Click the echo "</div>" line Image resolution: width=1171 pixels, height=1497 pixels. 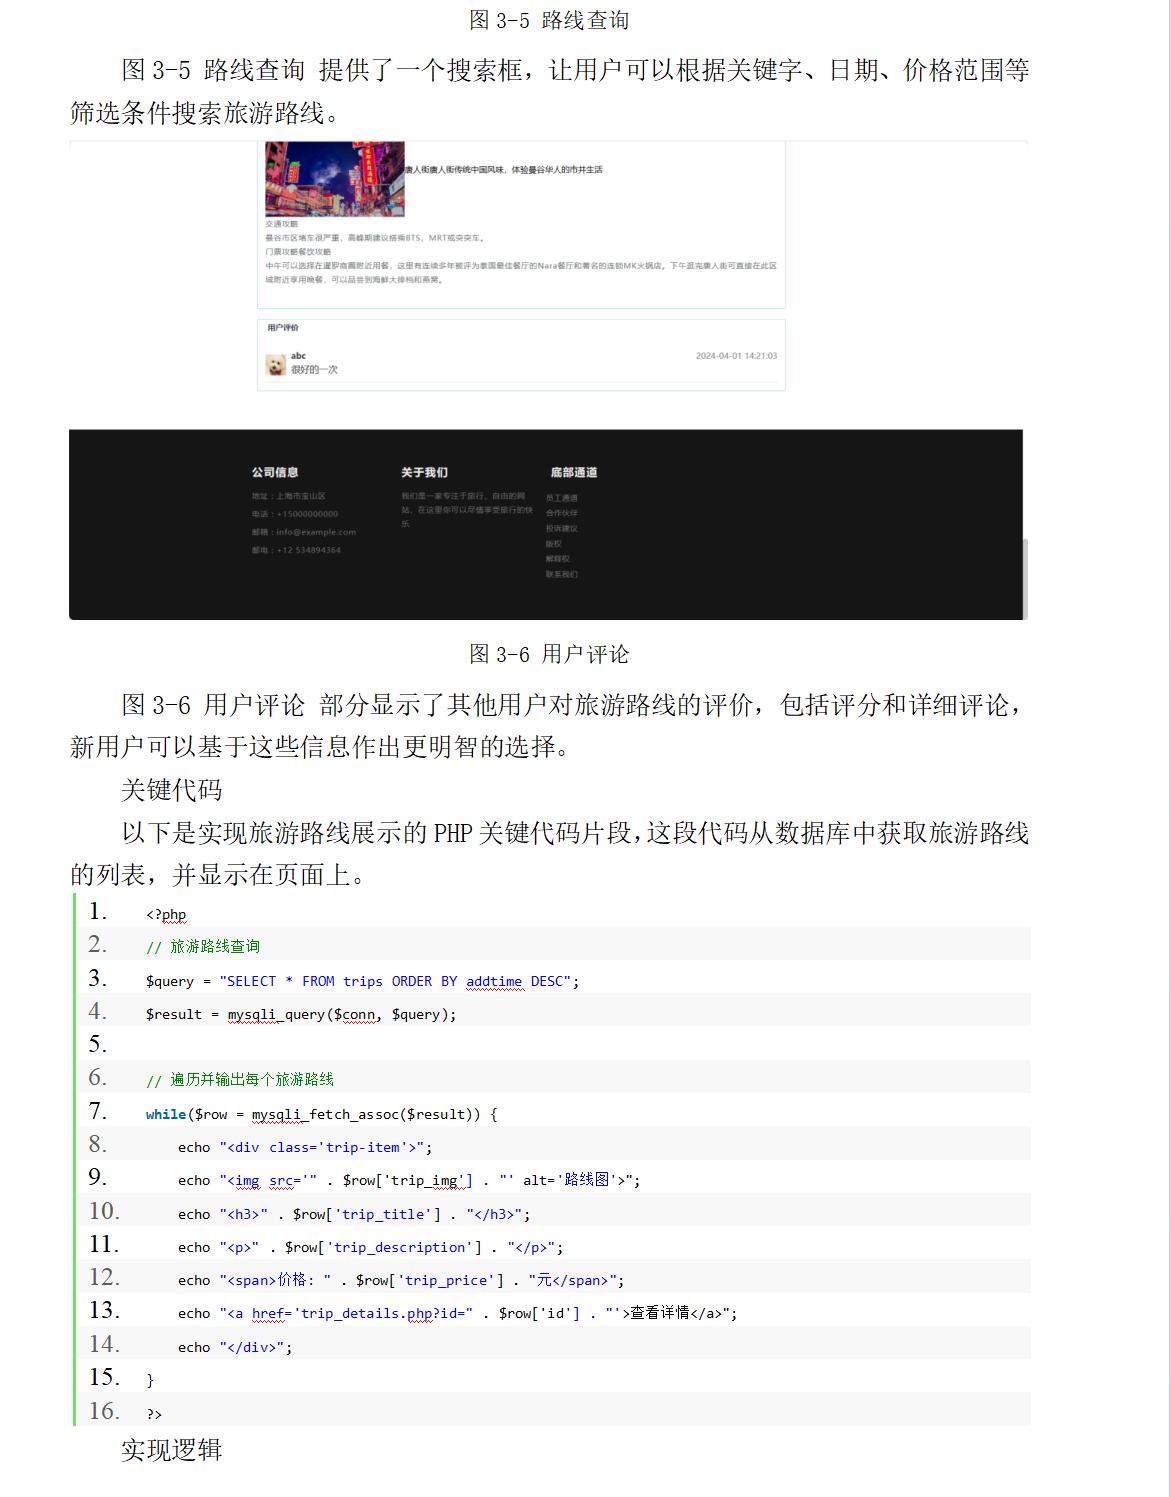pos(235,1347)
